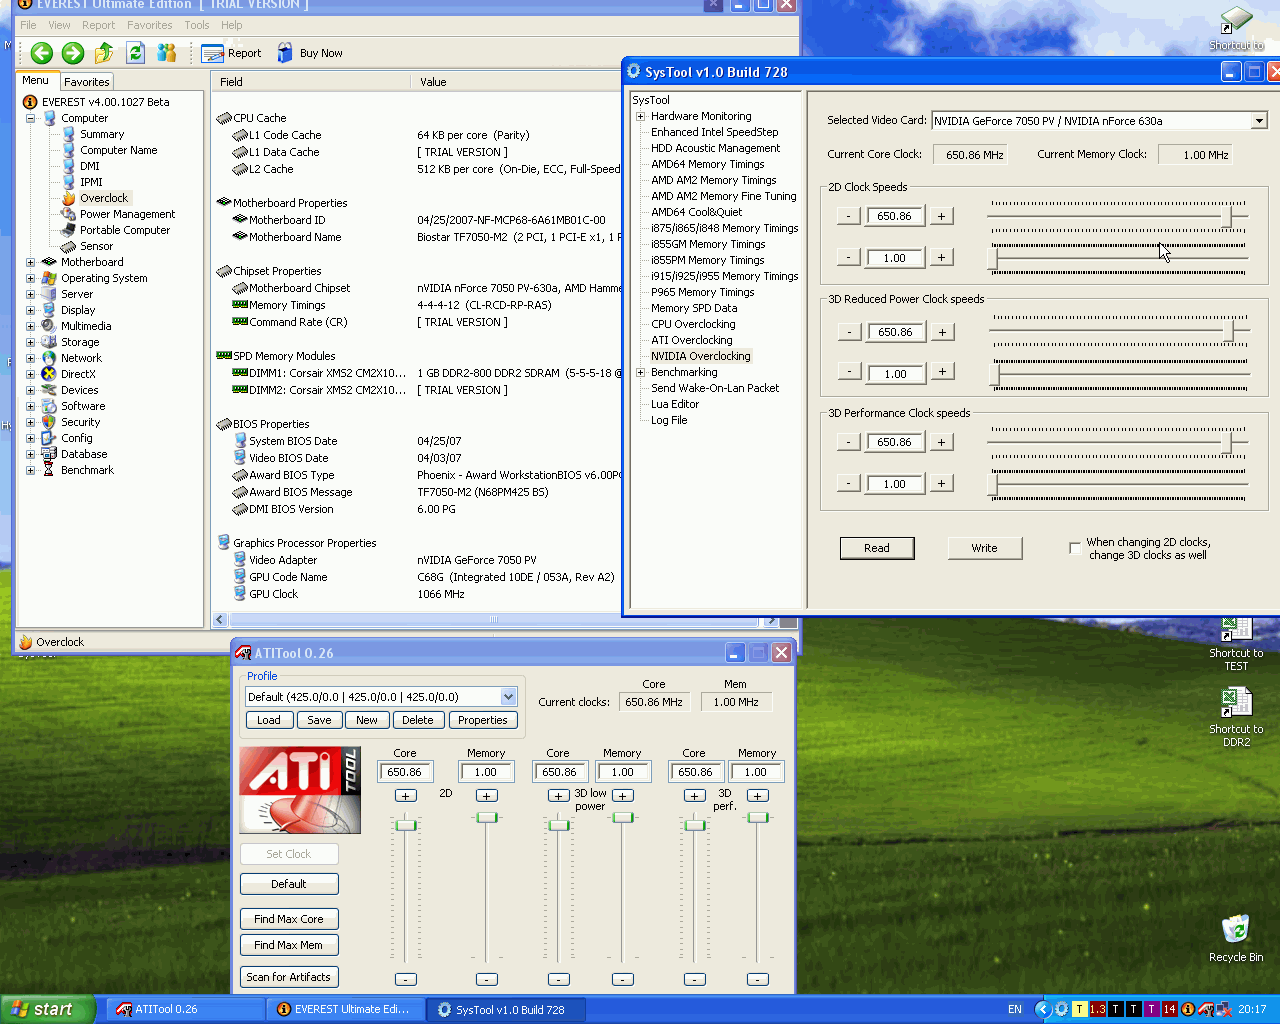Click the Storage icon in EVEREST tree
The width and height of the screenshot is (1280, 1024).
tap(48, 342)
